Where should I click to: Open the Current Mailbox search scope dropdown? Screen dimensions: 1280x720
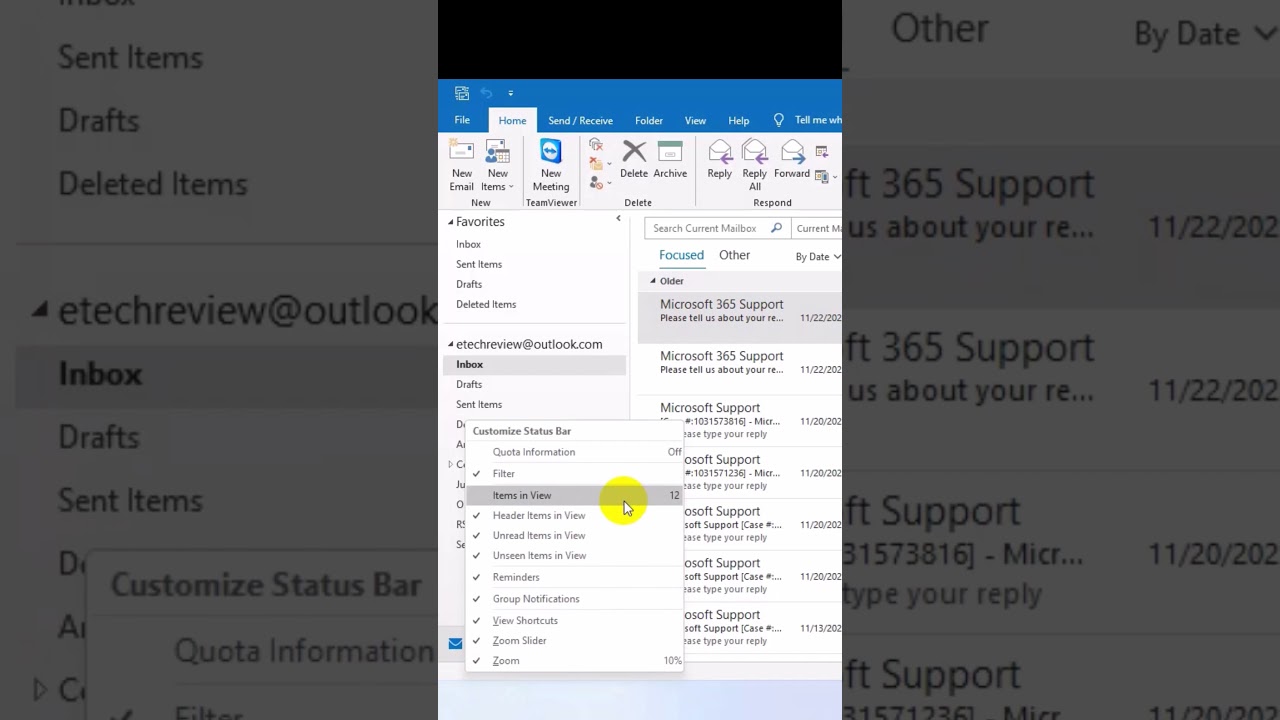click(817, 228)
